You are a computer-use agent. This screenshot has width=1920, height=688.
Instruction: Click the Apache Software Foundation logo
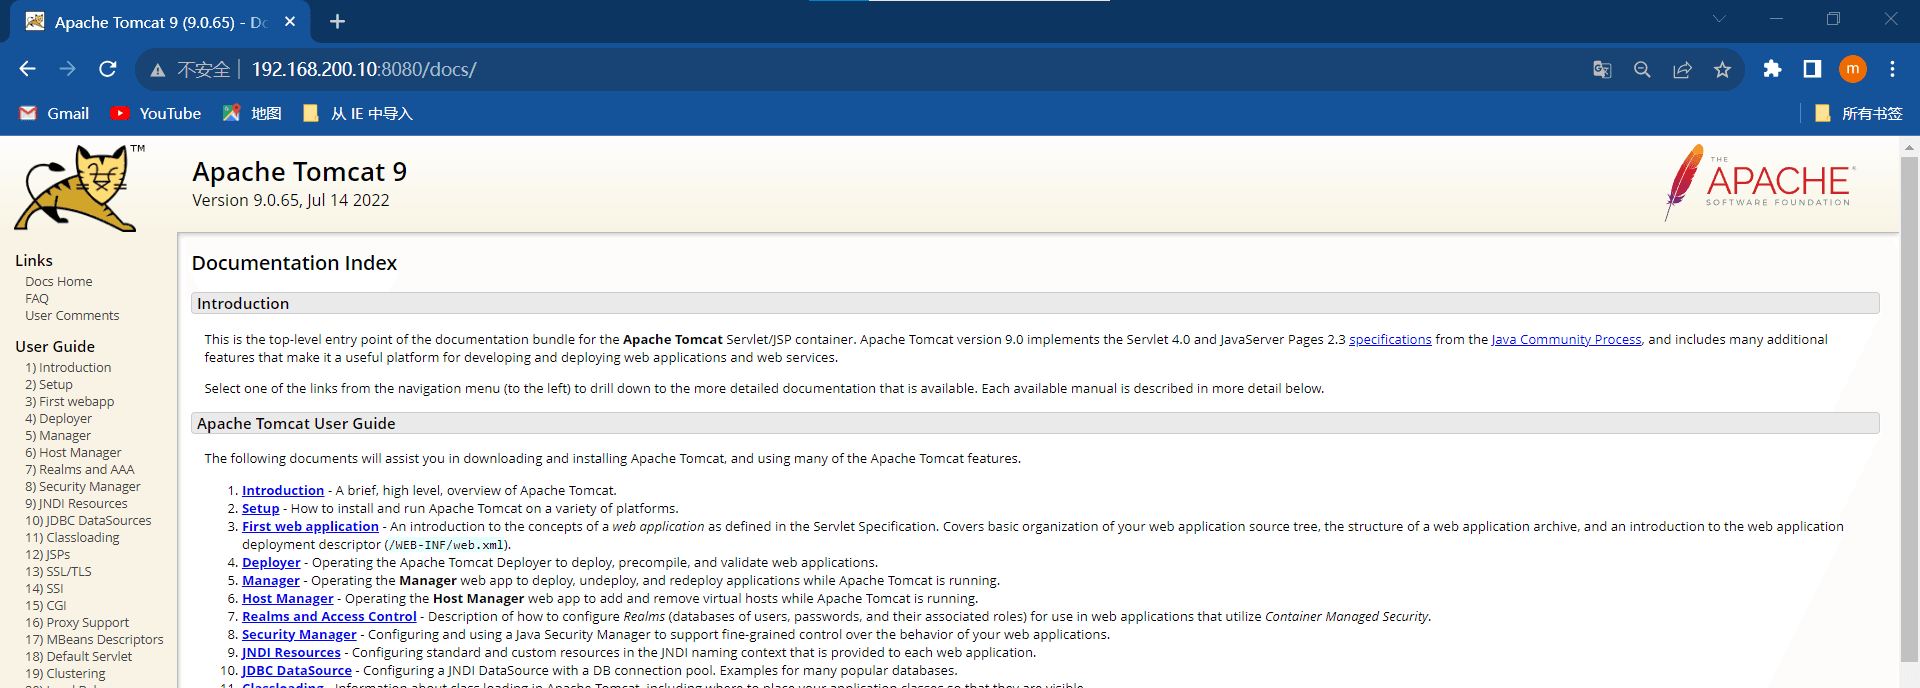1759,182
